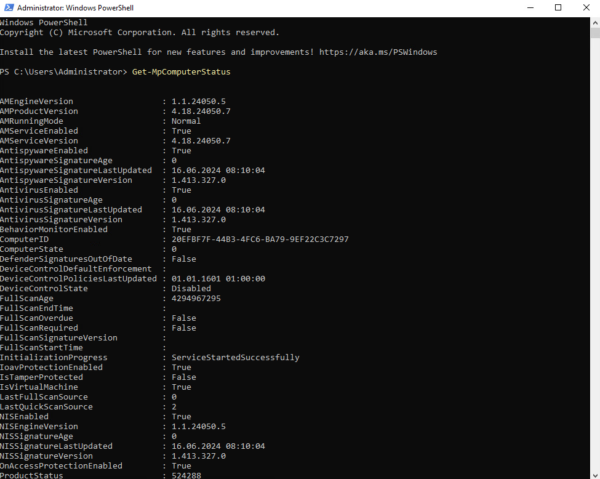Image resolution: width=600 pixels, height=479 pixels.
Task: Click the value 1.1.24050.5 beside AMEngineVersion
Action: [x=199, y=101]
